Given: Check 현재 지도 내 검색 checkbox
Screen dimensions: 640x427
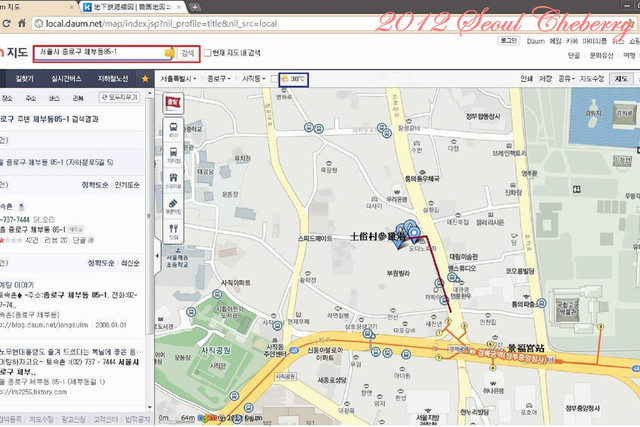Looking at the screenshot, I should (x=207, y=53).
